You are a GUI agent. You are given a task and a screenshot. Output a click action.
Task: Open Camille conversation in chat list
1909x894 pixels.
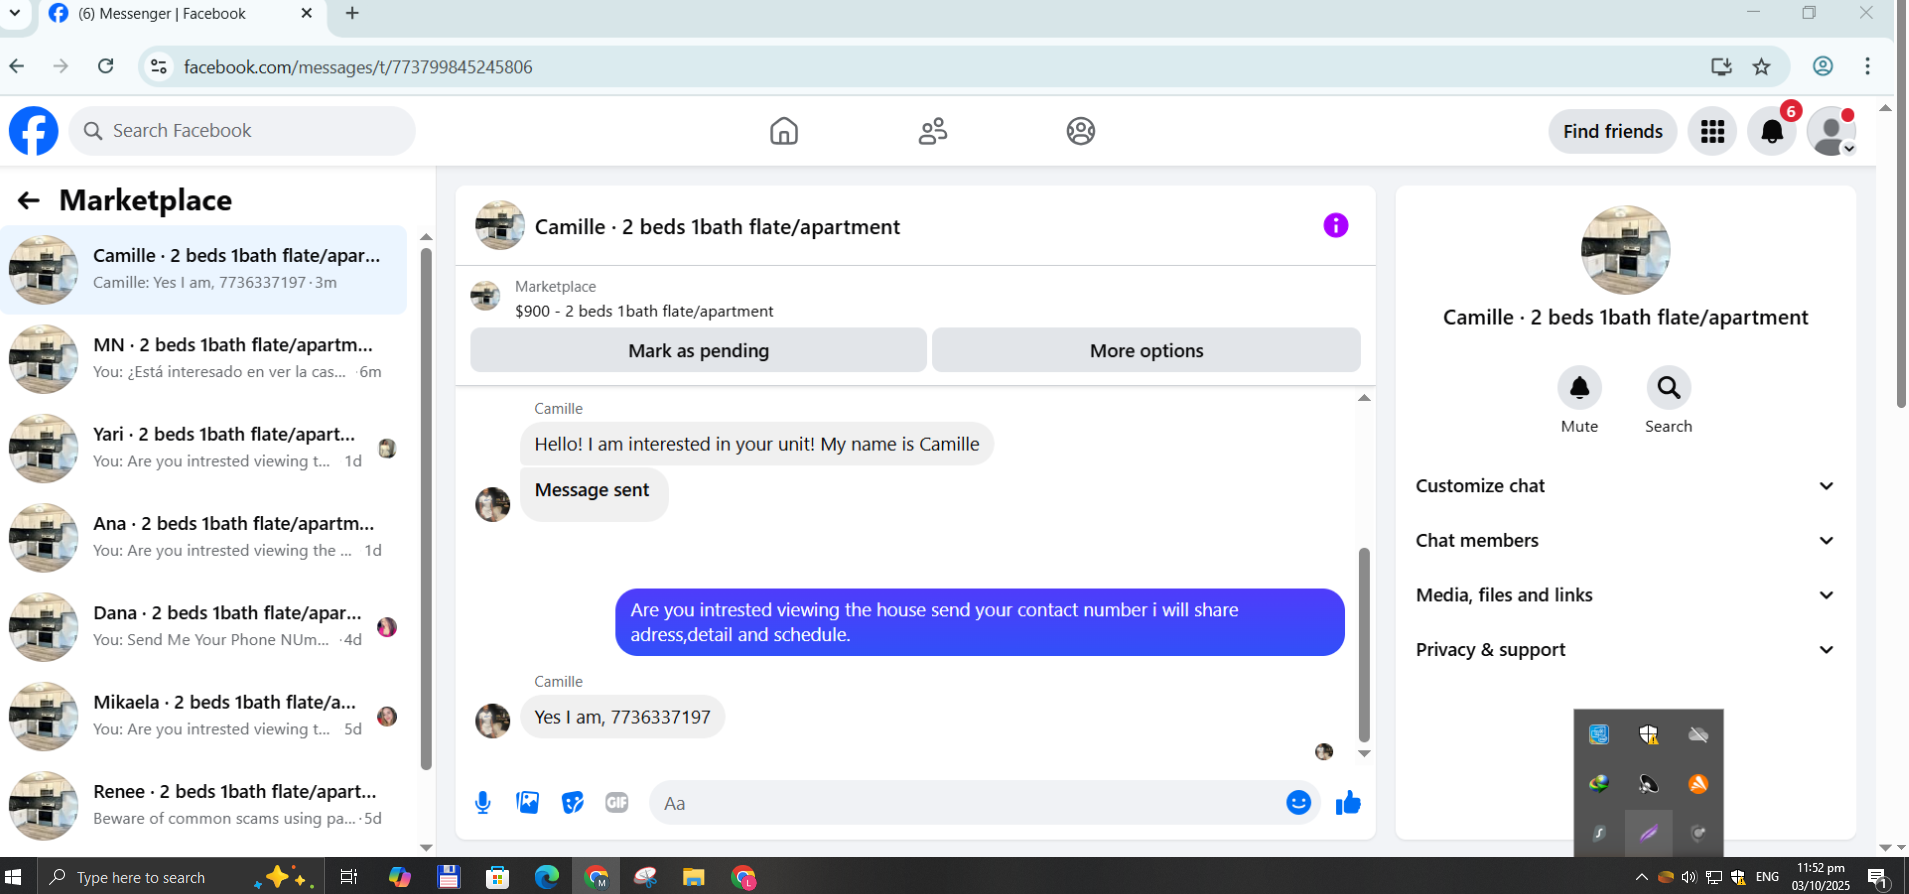[204, 270]
